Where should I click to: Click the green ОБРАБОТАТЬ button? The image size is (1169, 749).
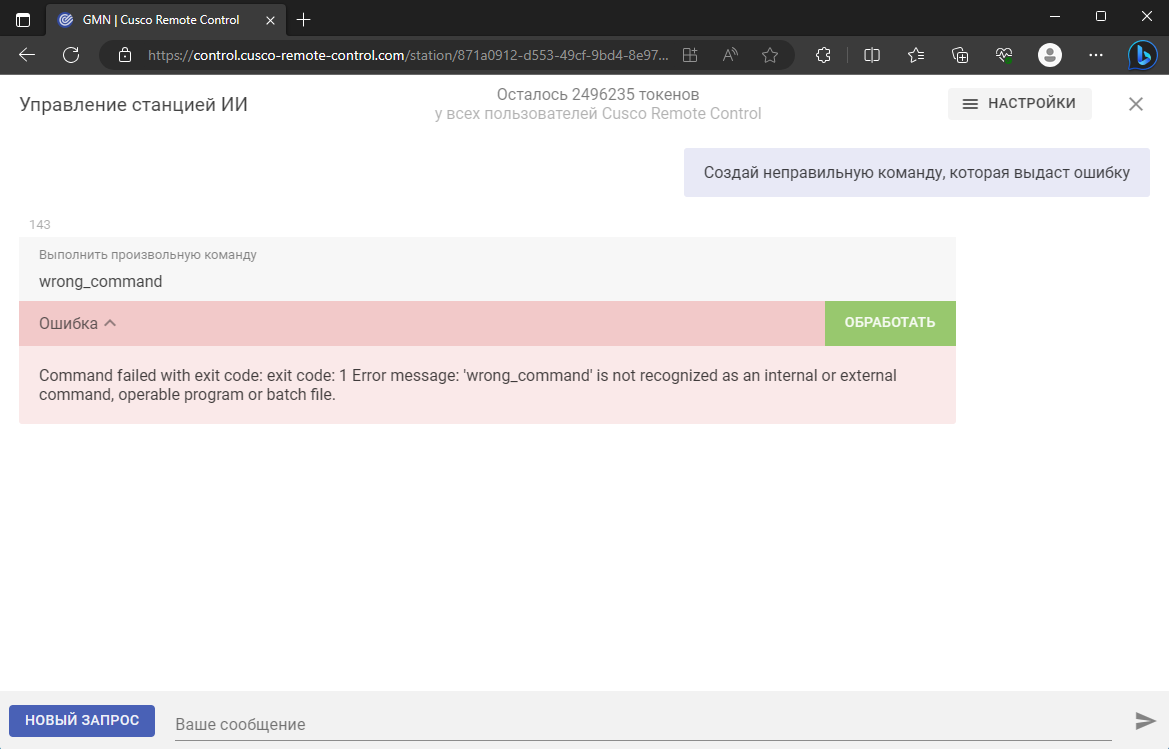coord(889,323)
